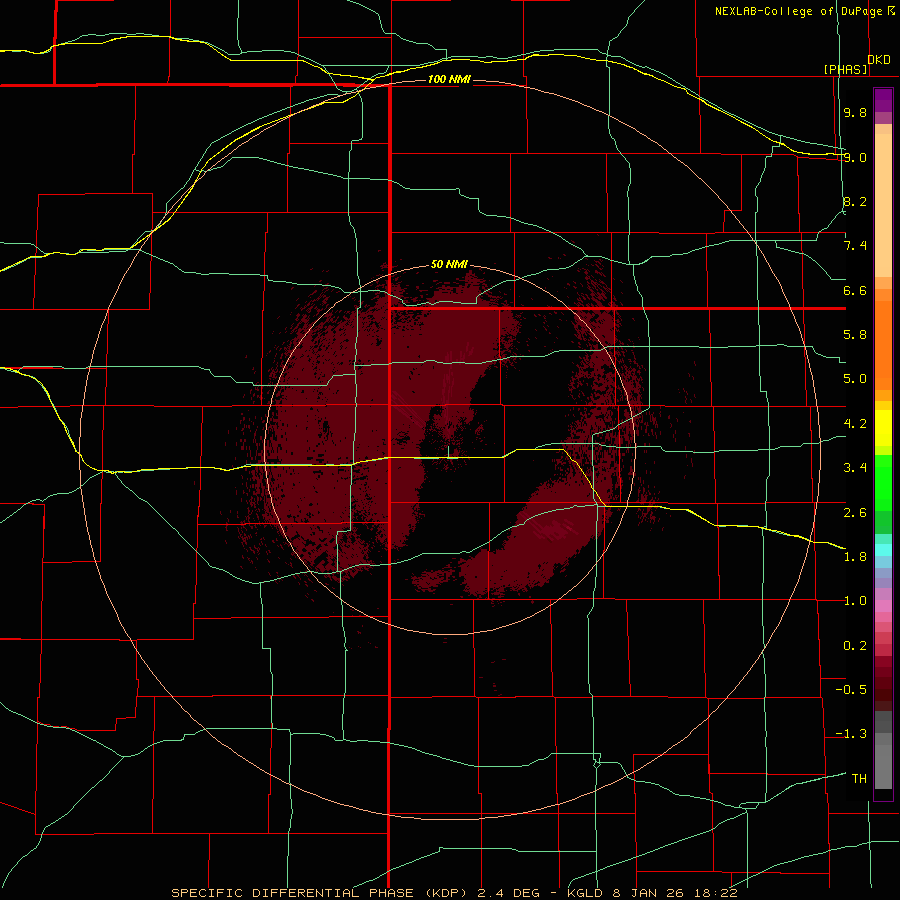Click the -0.5 value on color scale
This screenshot has height=900, width=900.
pyautogui.click(x=851, y=690)
